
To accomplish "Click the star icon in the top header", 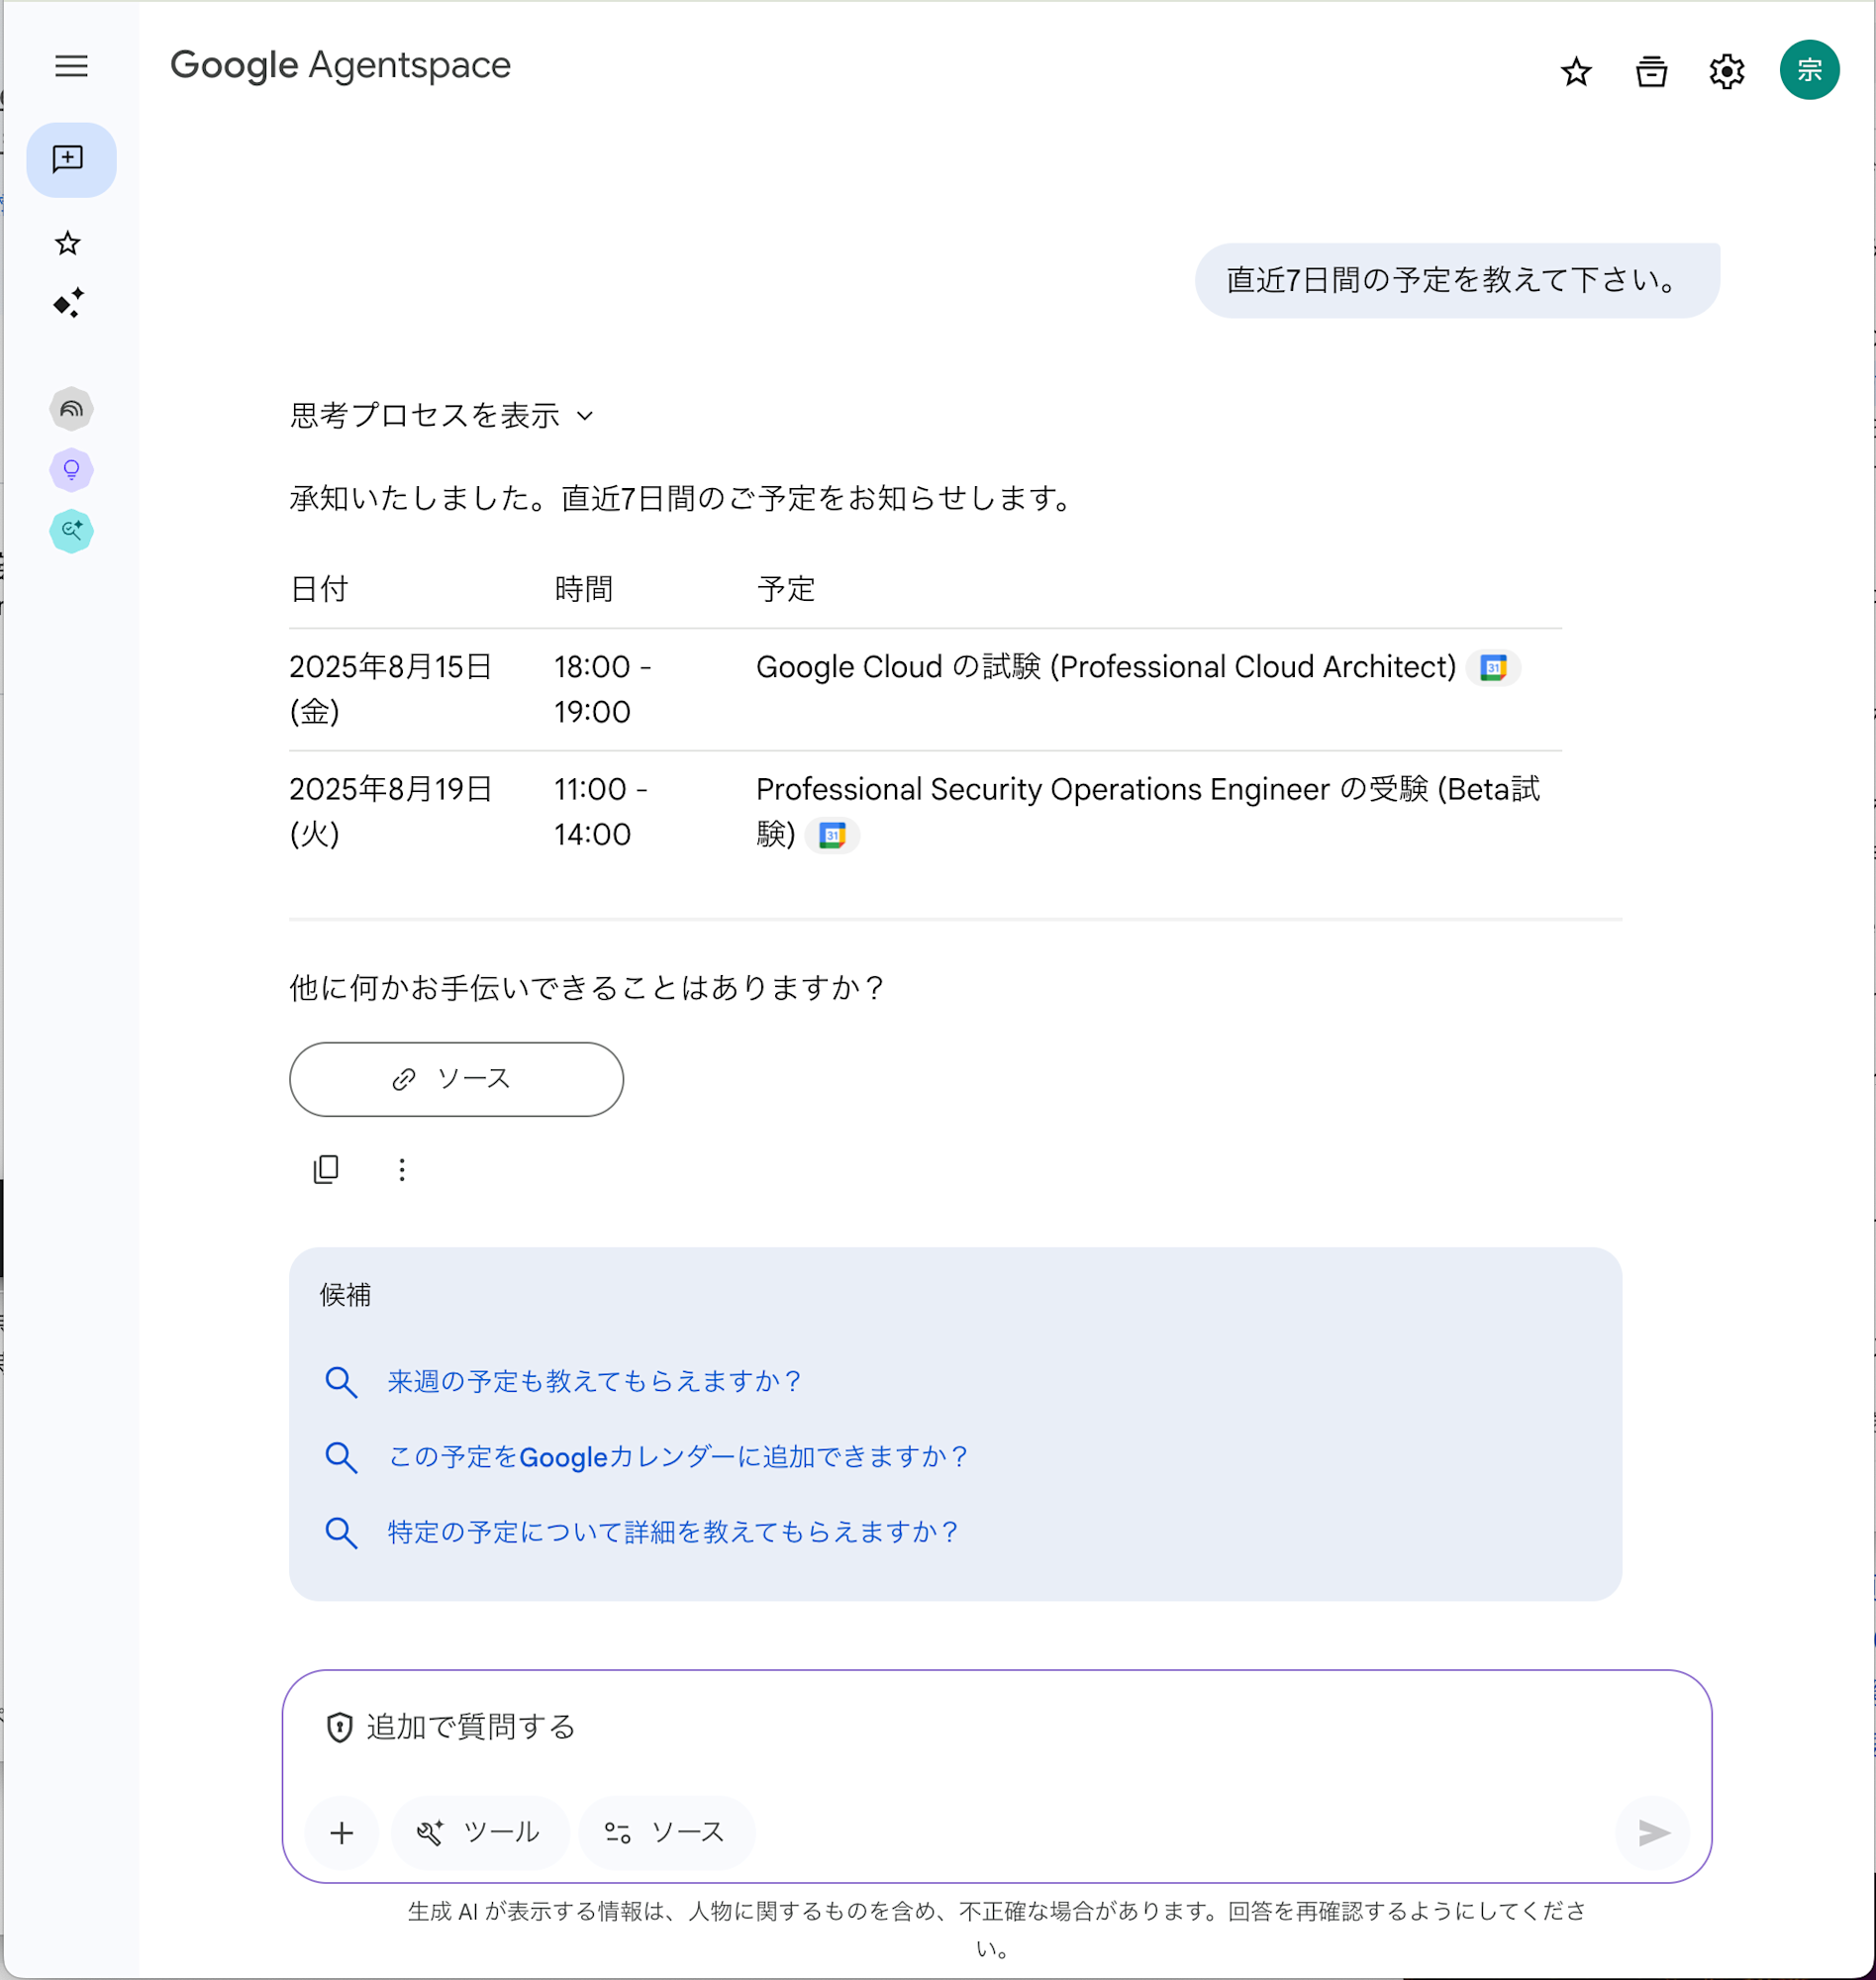I will pos(1576,71).
